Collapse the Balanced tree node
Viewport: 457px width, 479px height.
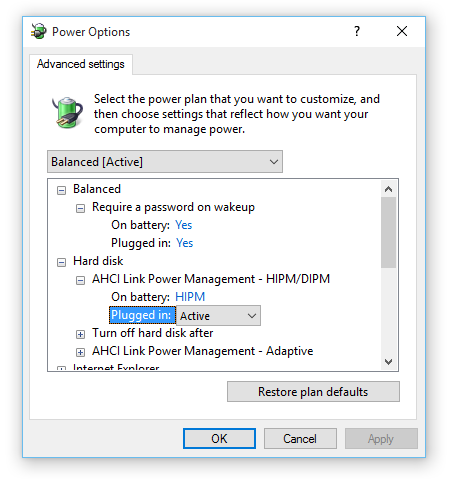click(x=61, y=190)
